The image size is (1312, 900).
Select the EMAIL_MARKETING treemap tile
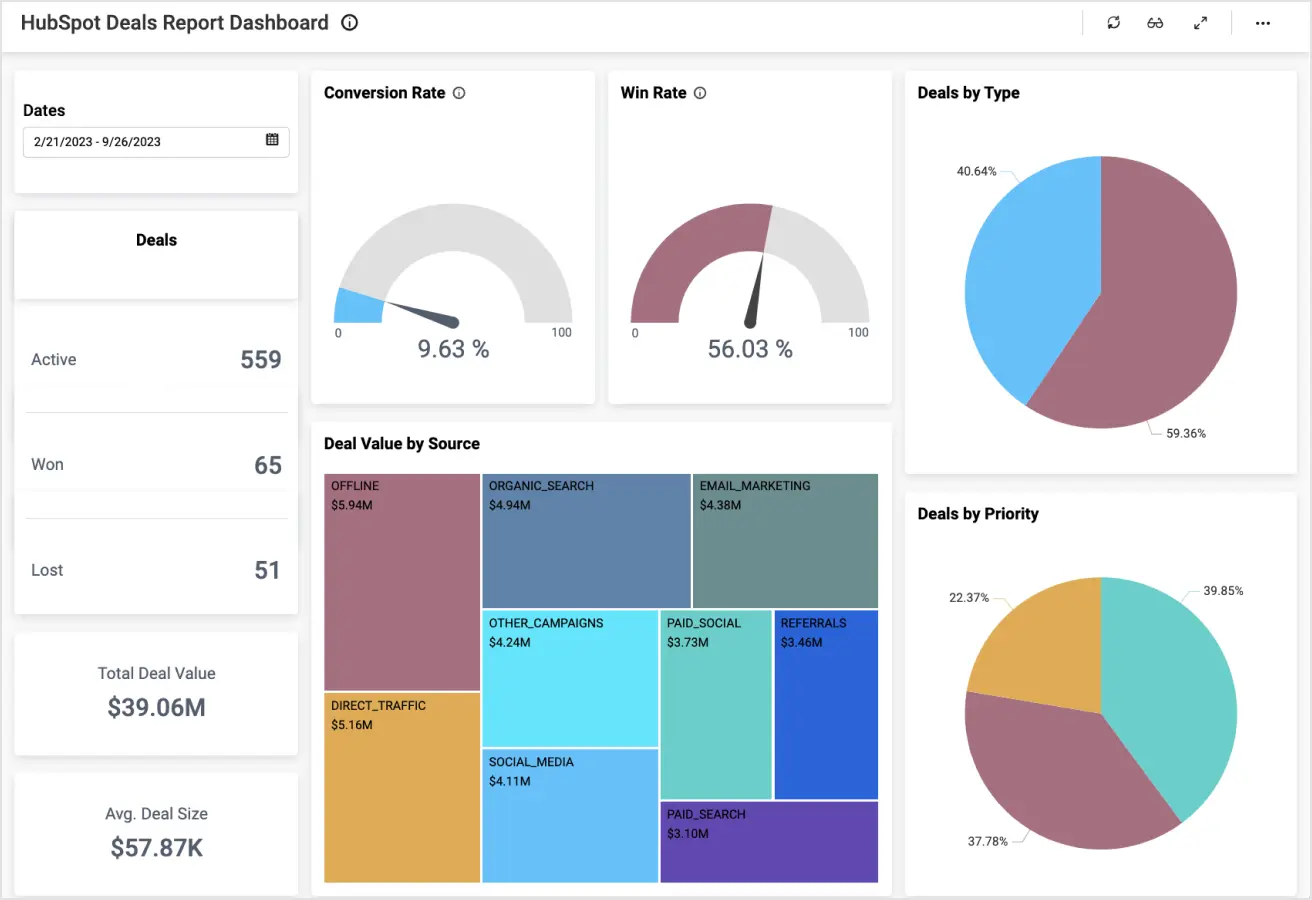pos(786,540)
